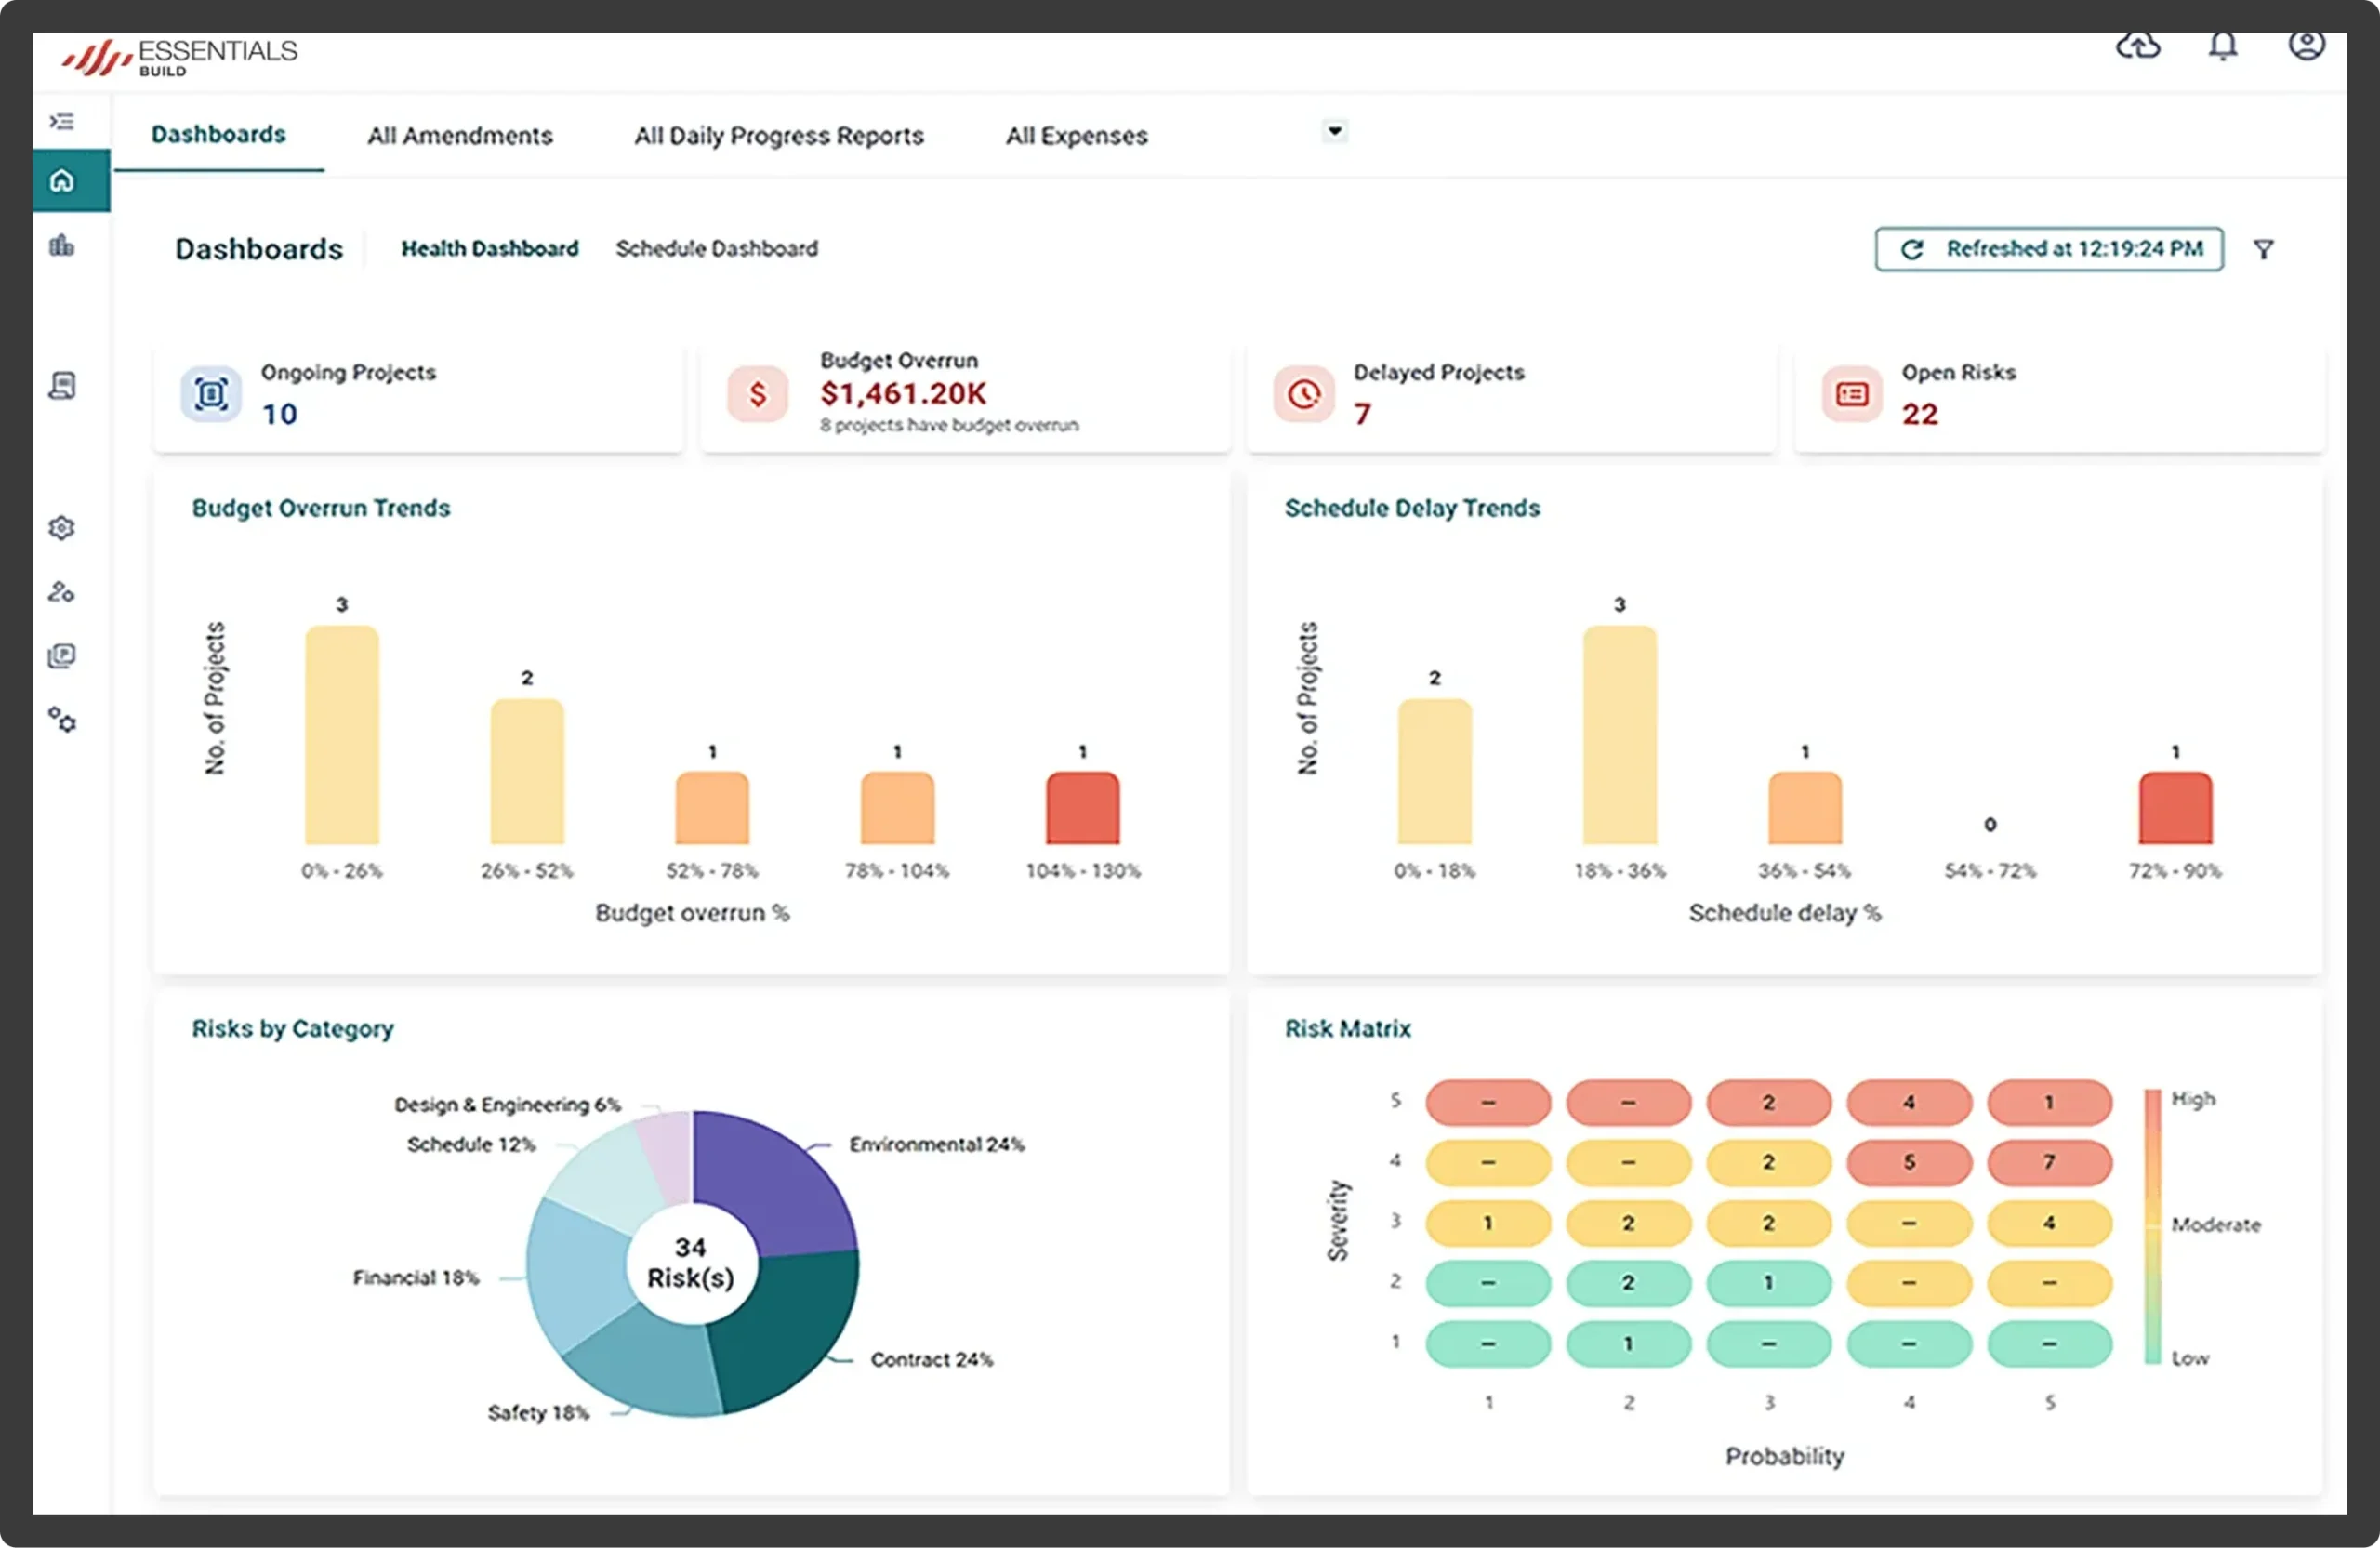Image resolution: width=2380 pixels, height=1548 pixels.
Task: Click the red 104%-130% budget bar
Action: pos(1083,808)
